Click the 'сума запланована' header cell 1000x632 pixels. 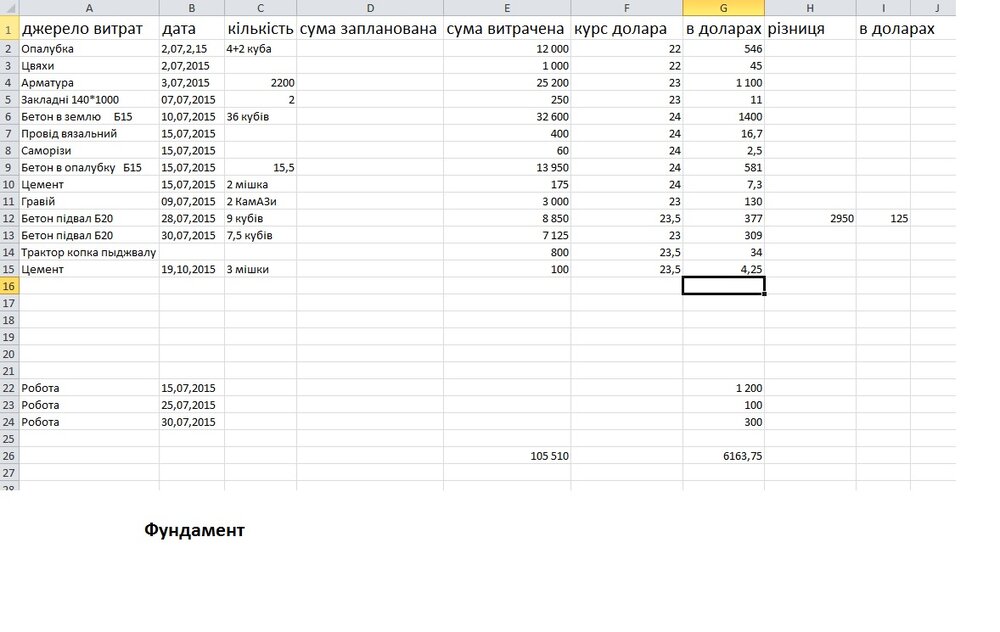point(370,29)
